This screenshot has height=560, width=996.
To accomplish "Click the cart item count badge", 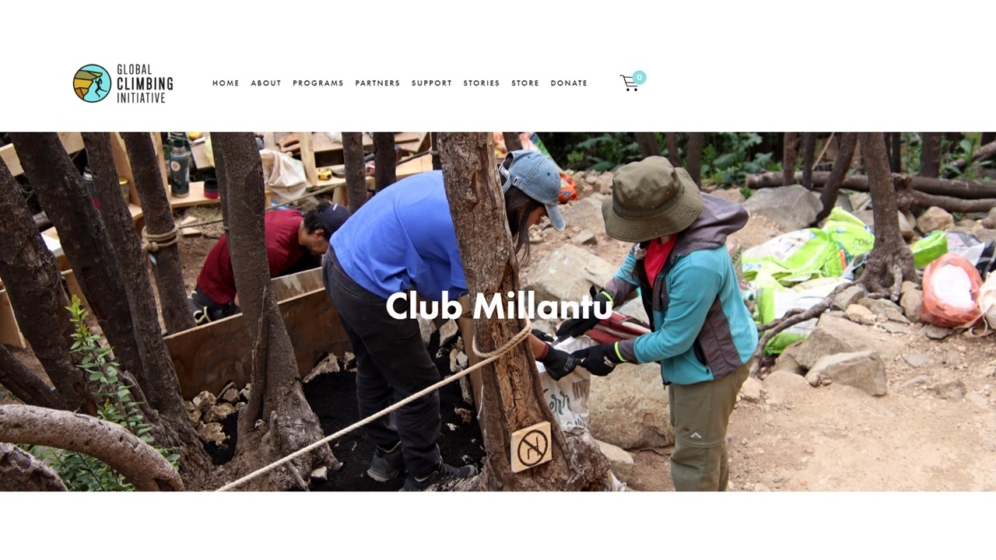I will 639,77.
